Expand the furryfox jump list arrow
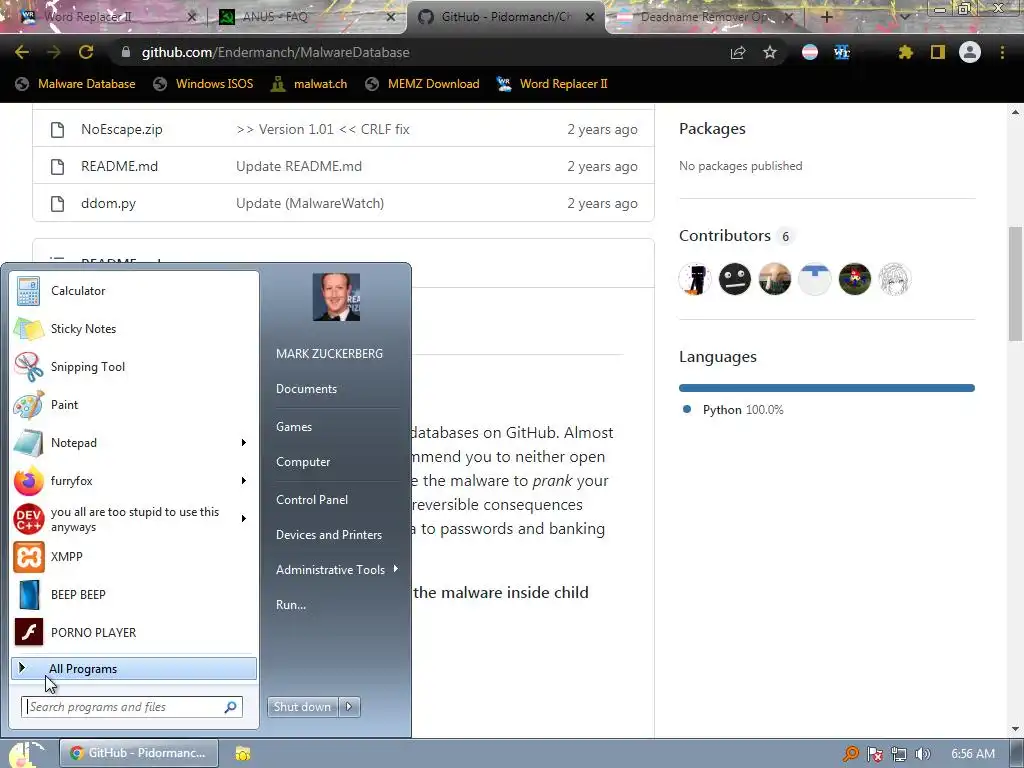 pyautogui.click(x=244, y=481)
